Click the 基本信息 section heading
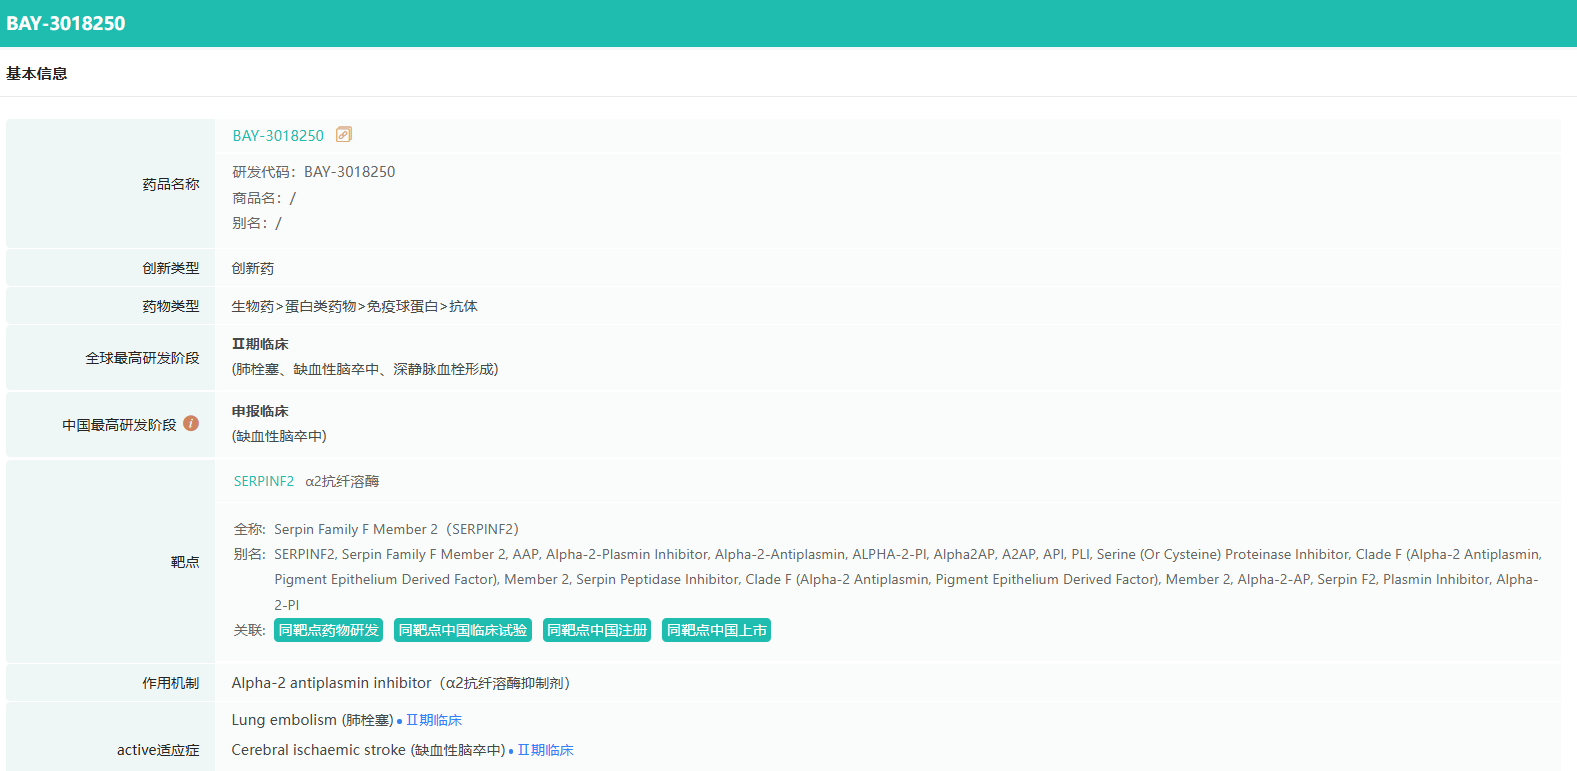 click(x=37, y=73)
